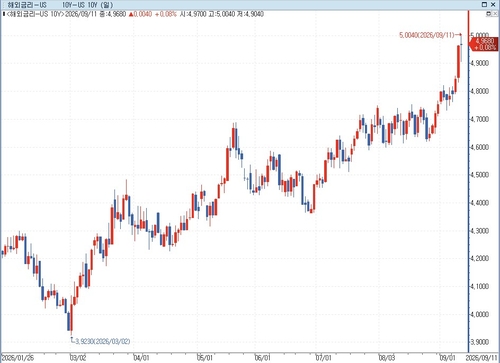Click the 시:4.9700 open value

[193, 14]
